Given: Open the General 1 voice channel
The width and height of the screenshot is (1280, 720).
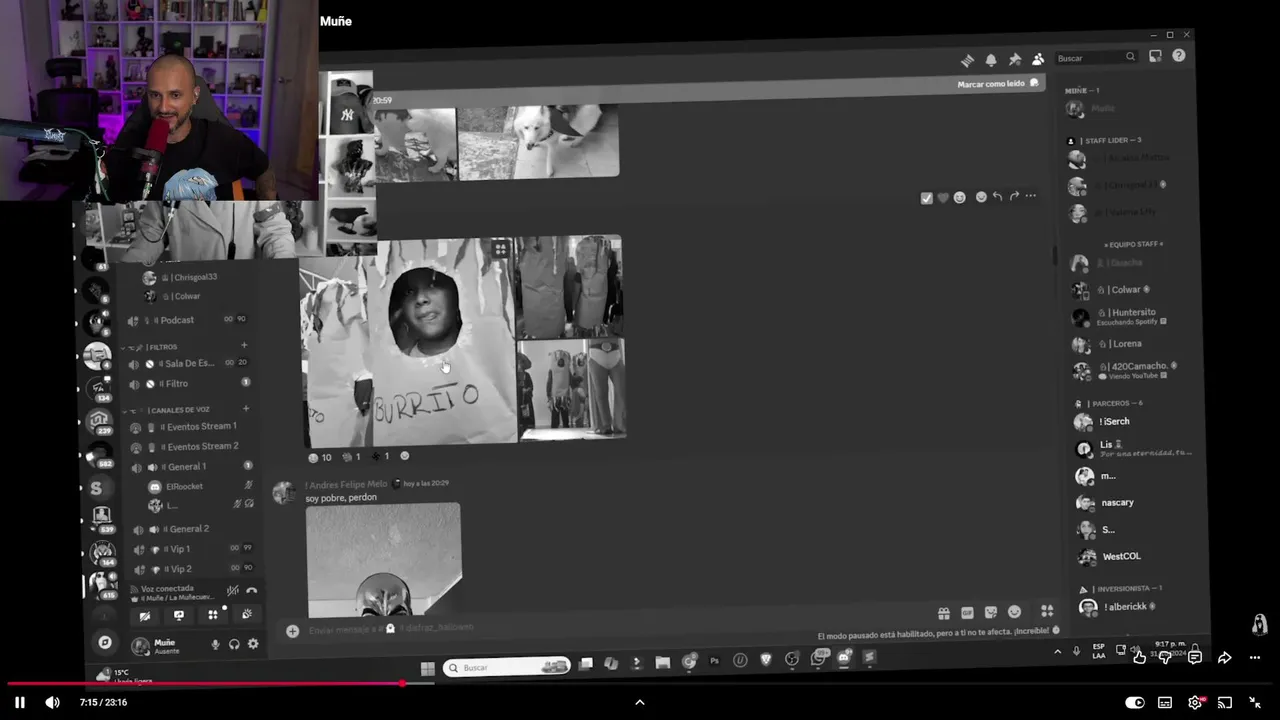Looking at the screenshot, I should pyautogui.click(x=191, y=467).
